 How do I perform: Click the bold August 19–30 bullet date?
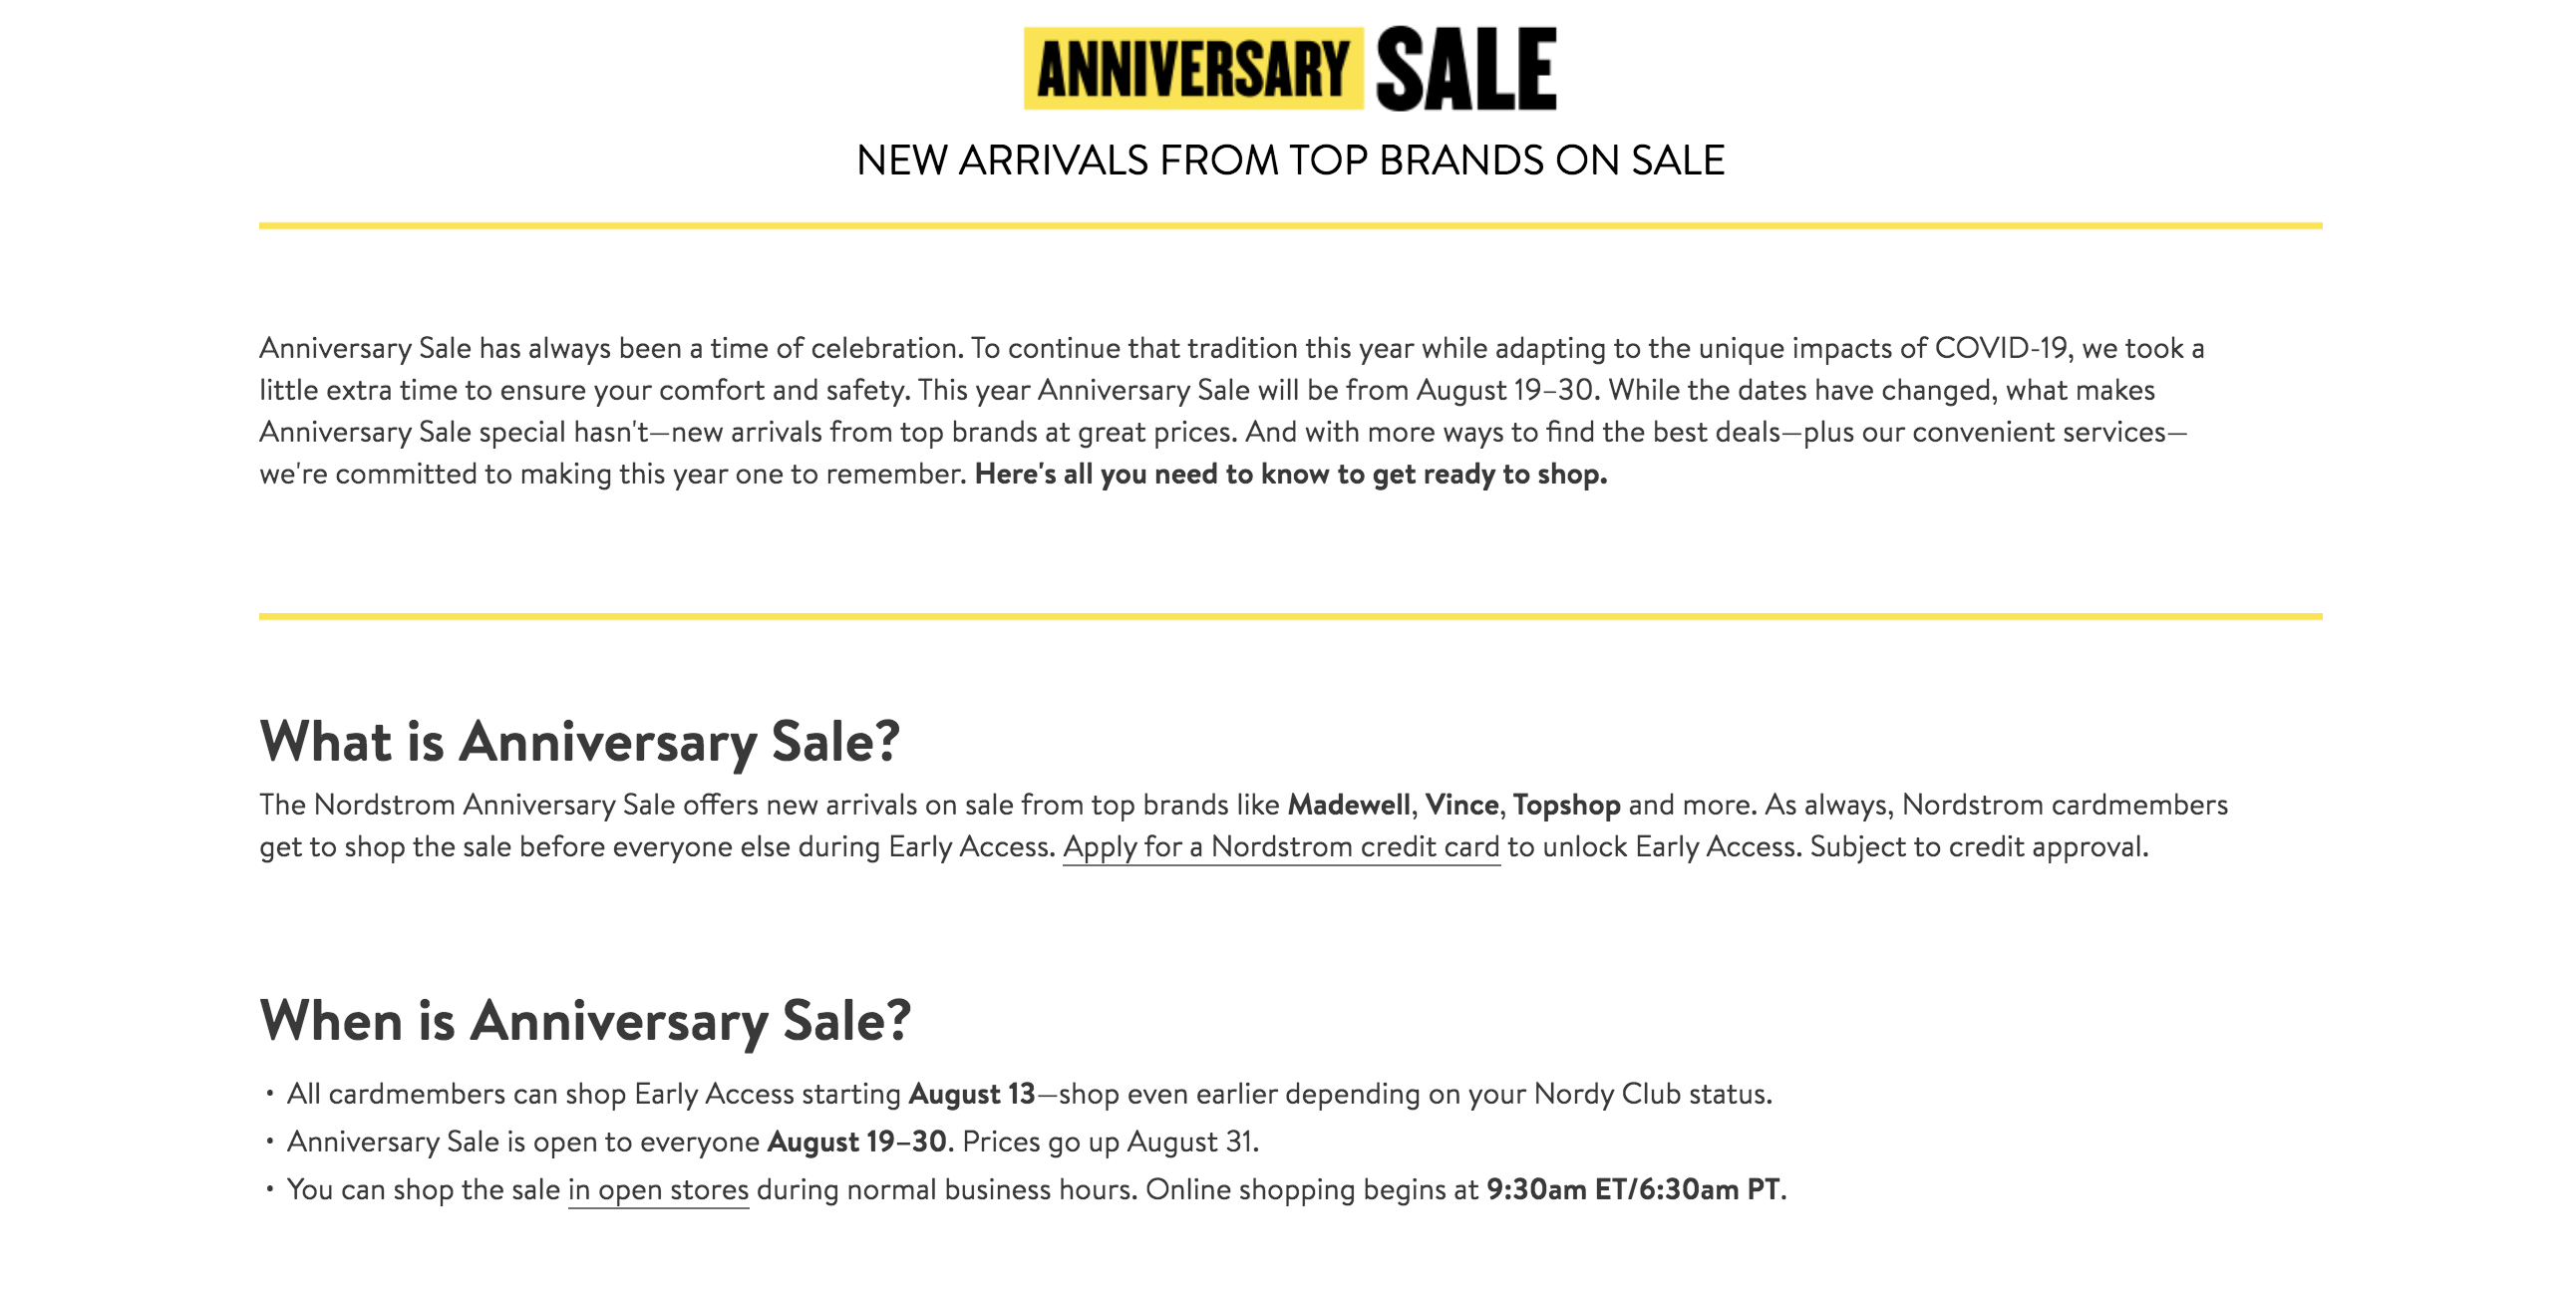[857, 1142]
